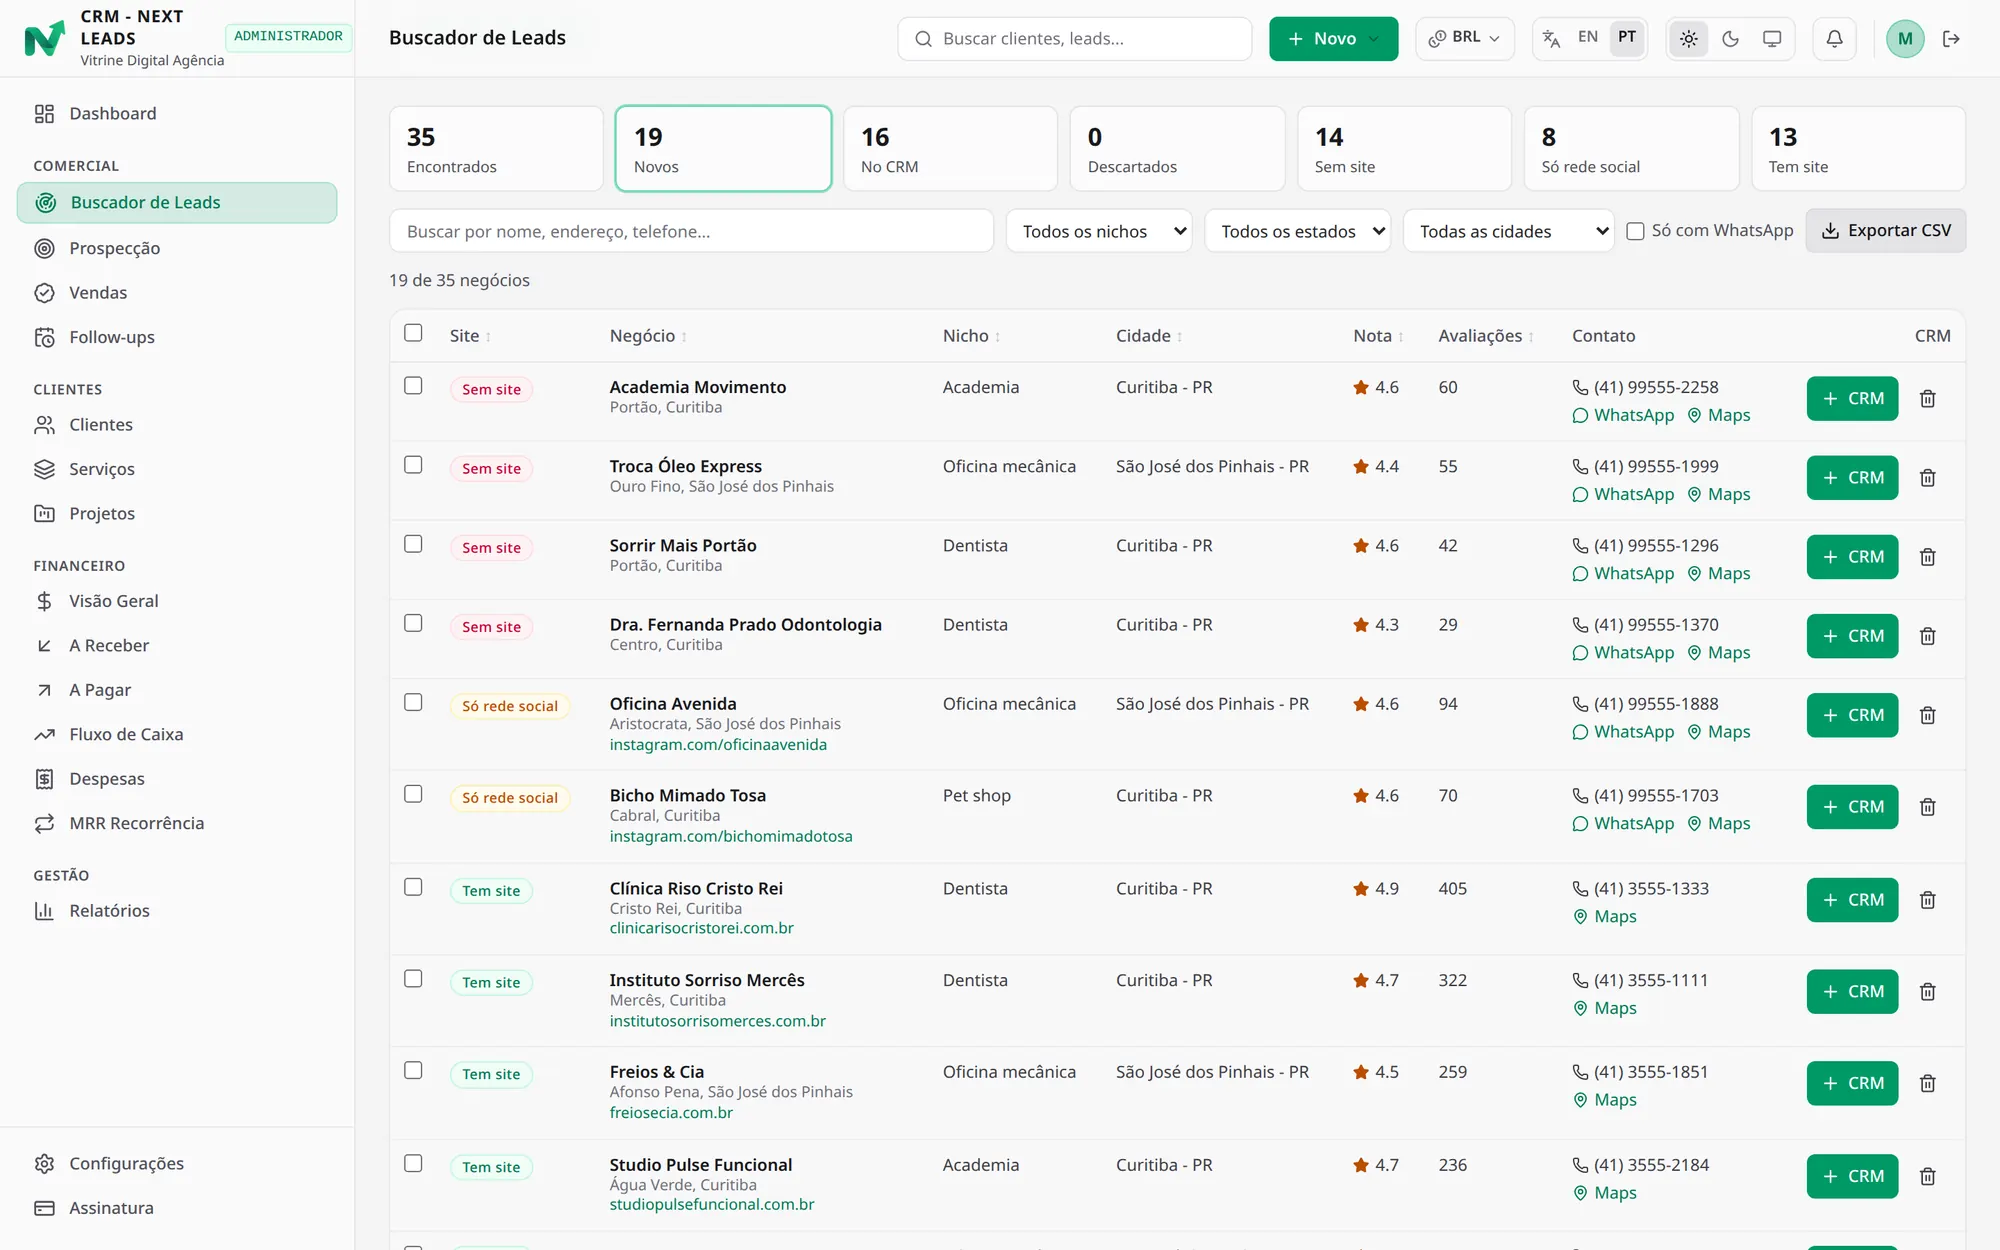Open user avatar M
2000x1250 pixels.
(x=1905, y=39)
